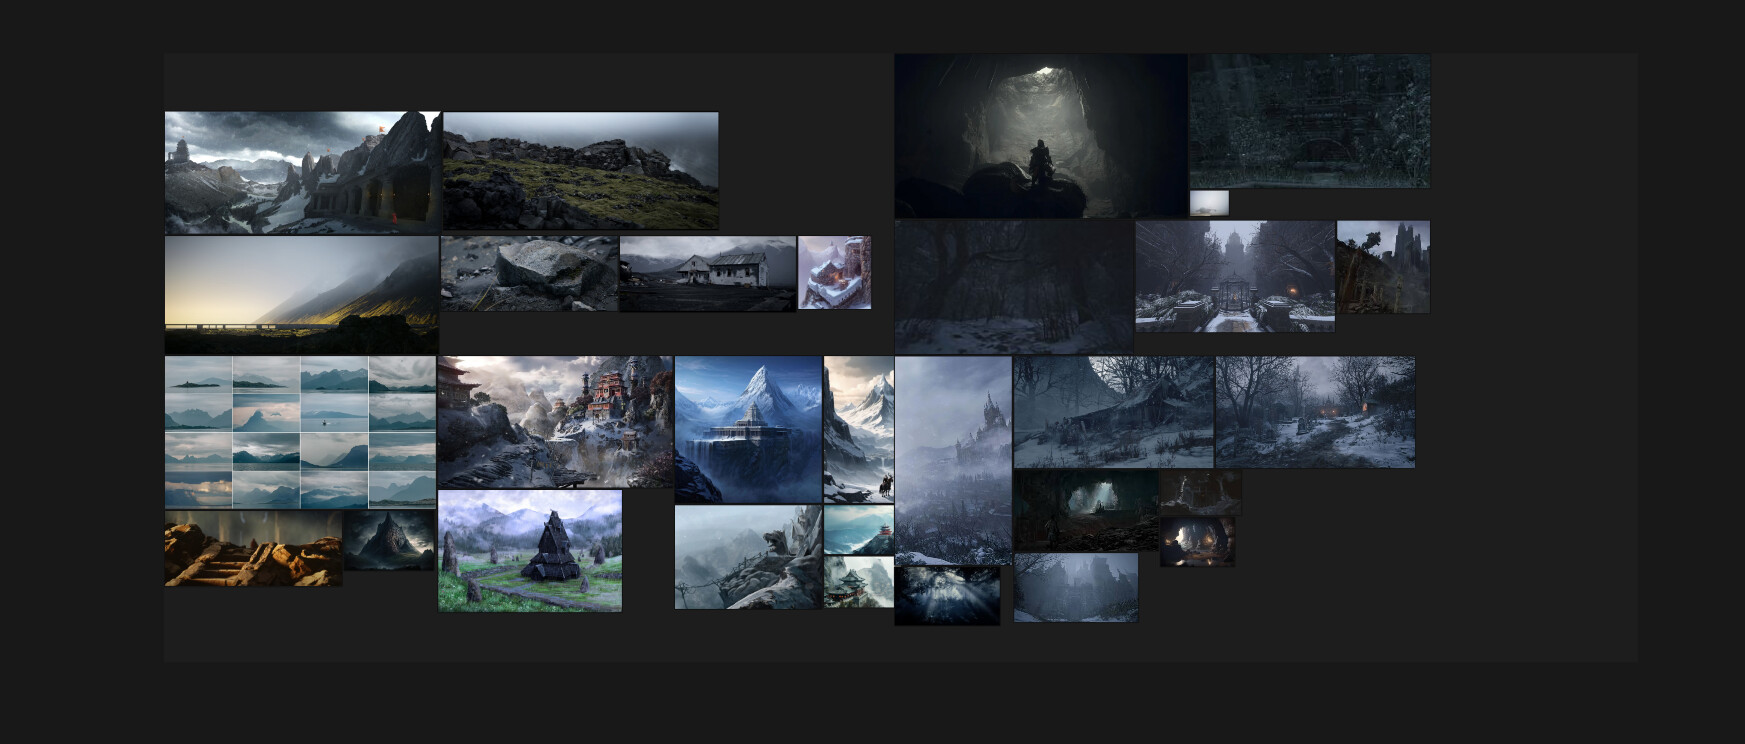The width and height of the screenshot is (1745, 744).
Task: Click the black wooden stave hut on green meadow
Action: point(530,550)
